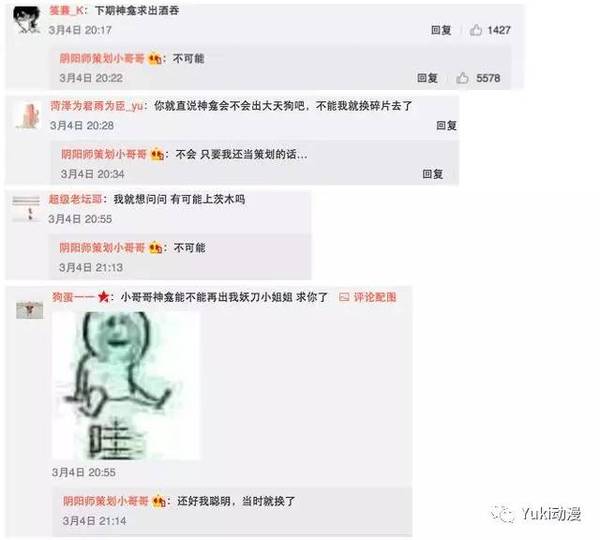Enlarge the green '哇' meme image
600x540 pixels.
point(126,385)
